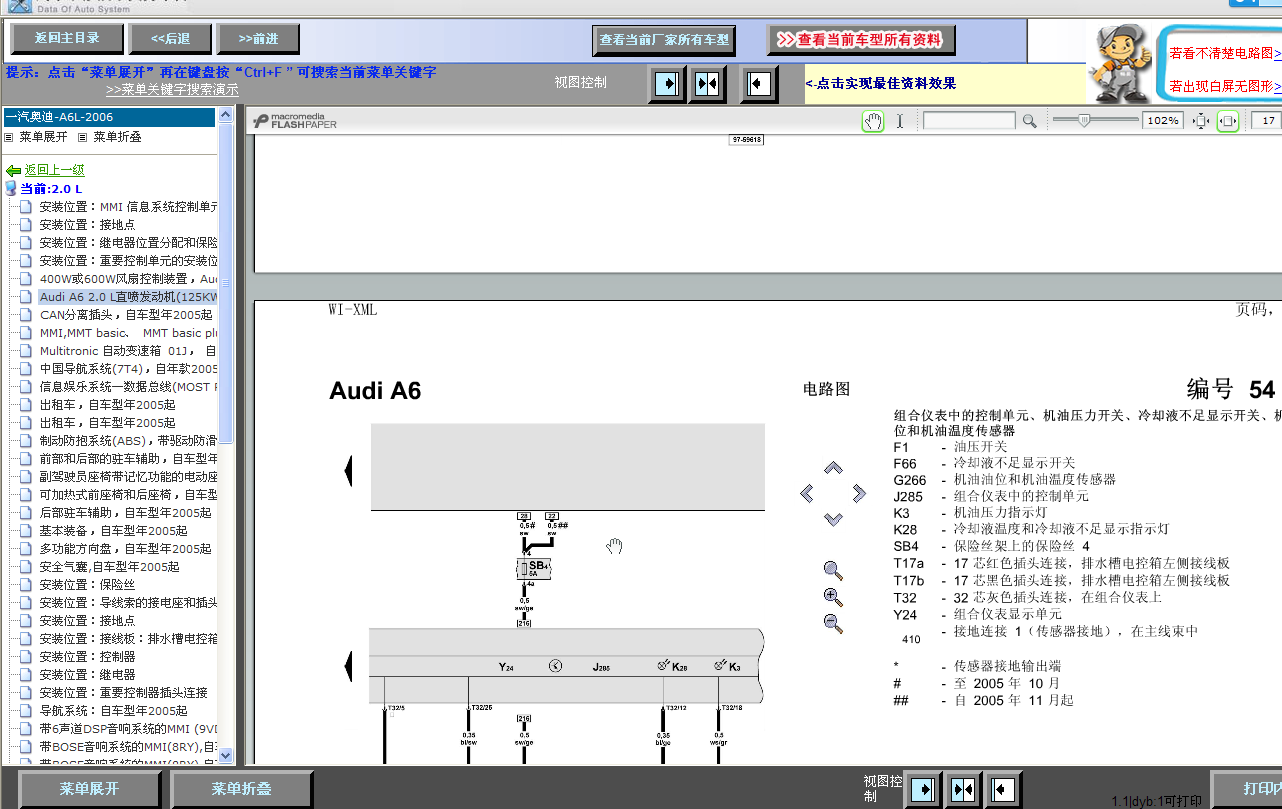Click the zoom-in magnifier with plus sign

click(x=832, y=597)
